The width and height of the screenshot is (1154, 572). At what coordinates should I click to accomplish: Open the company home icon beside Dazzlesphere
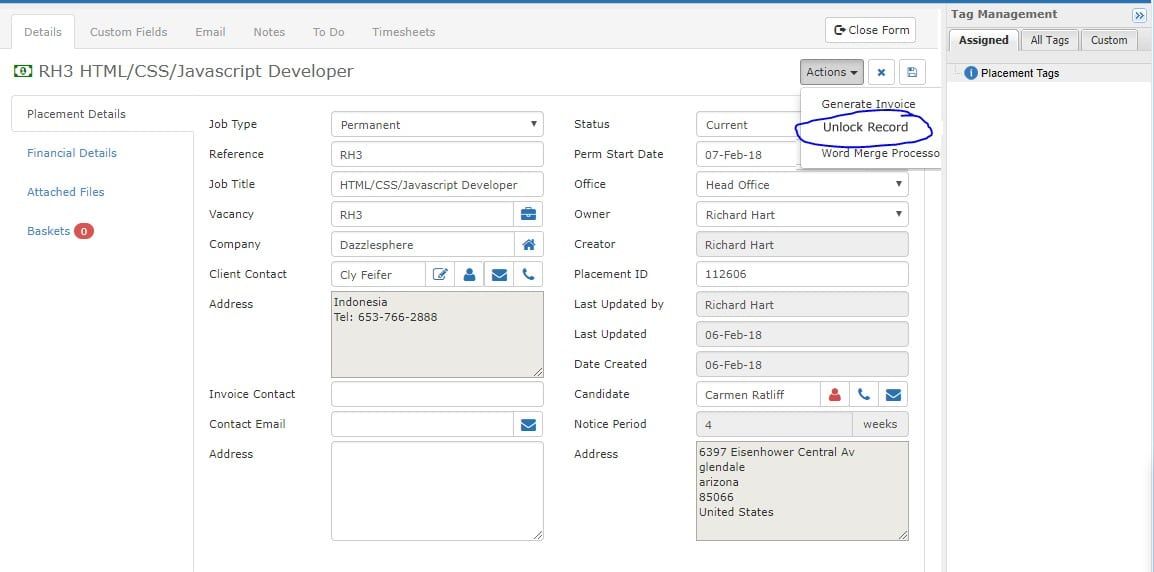[x=528, y=244]
